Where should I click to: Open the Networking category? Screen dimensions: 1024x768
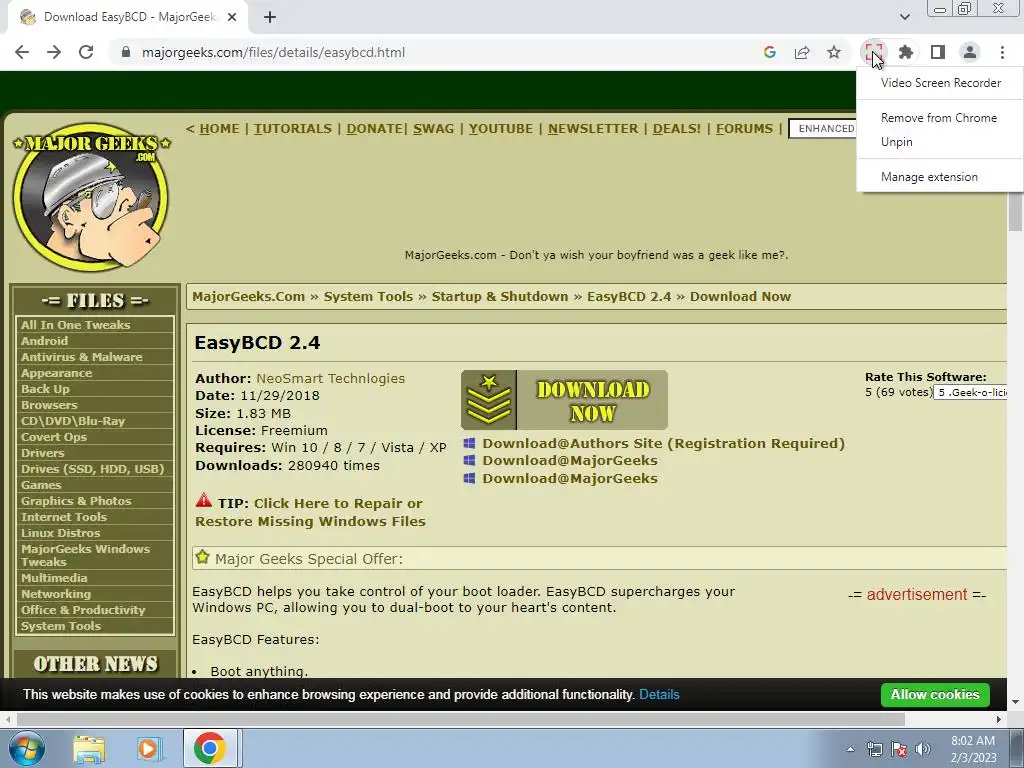click(x=56, y=594)
